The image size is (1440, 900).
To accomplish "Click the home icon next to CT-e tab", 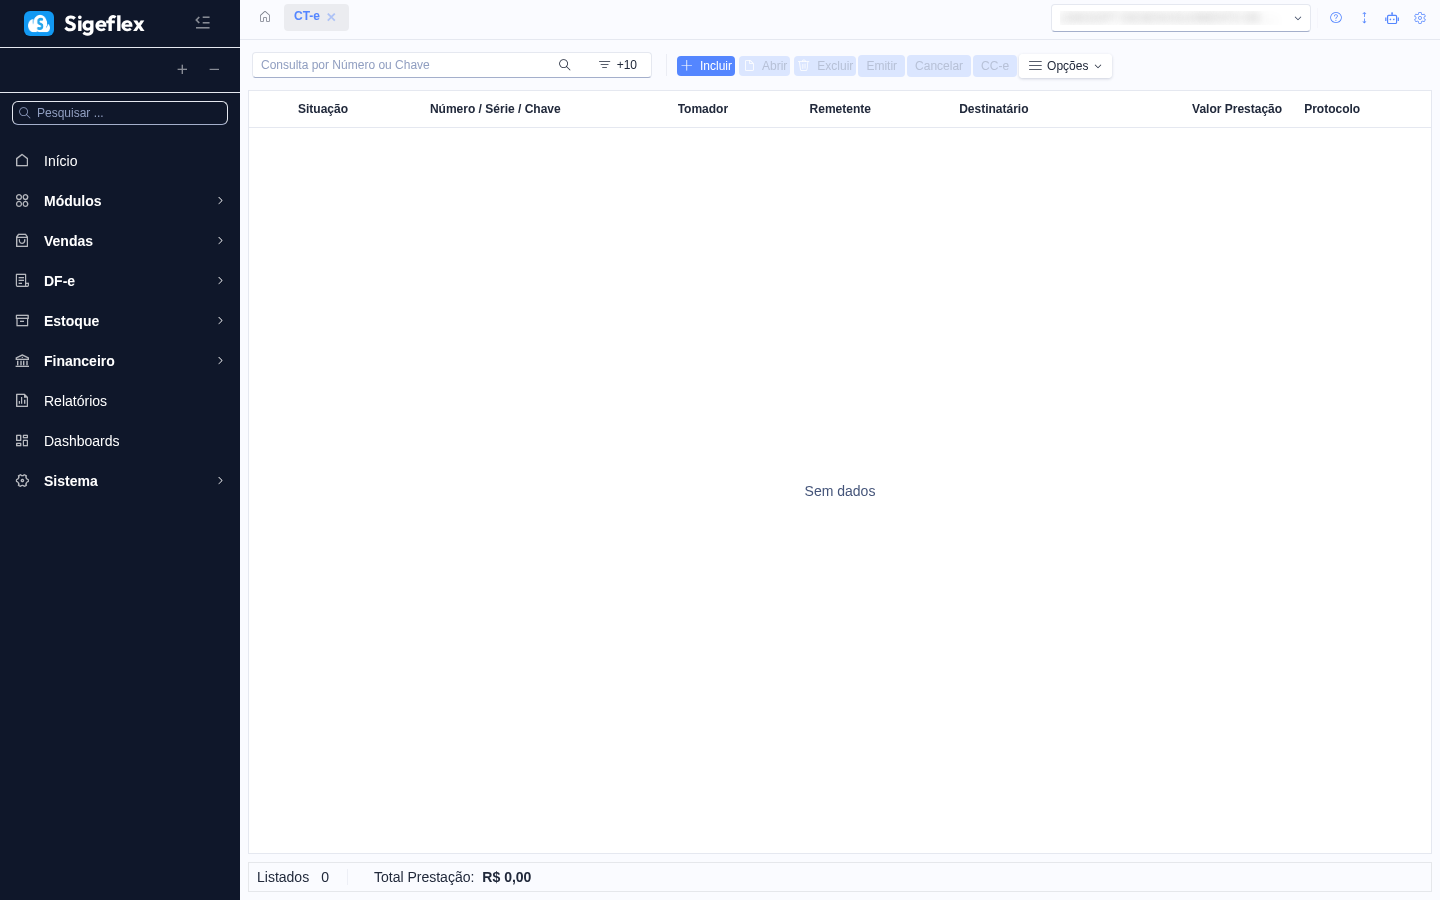I will tap(265, 17).
